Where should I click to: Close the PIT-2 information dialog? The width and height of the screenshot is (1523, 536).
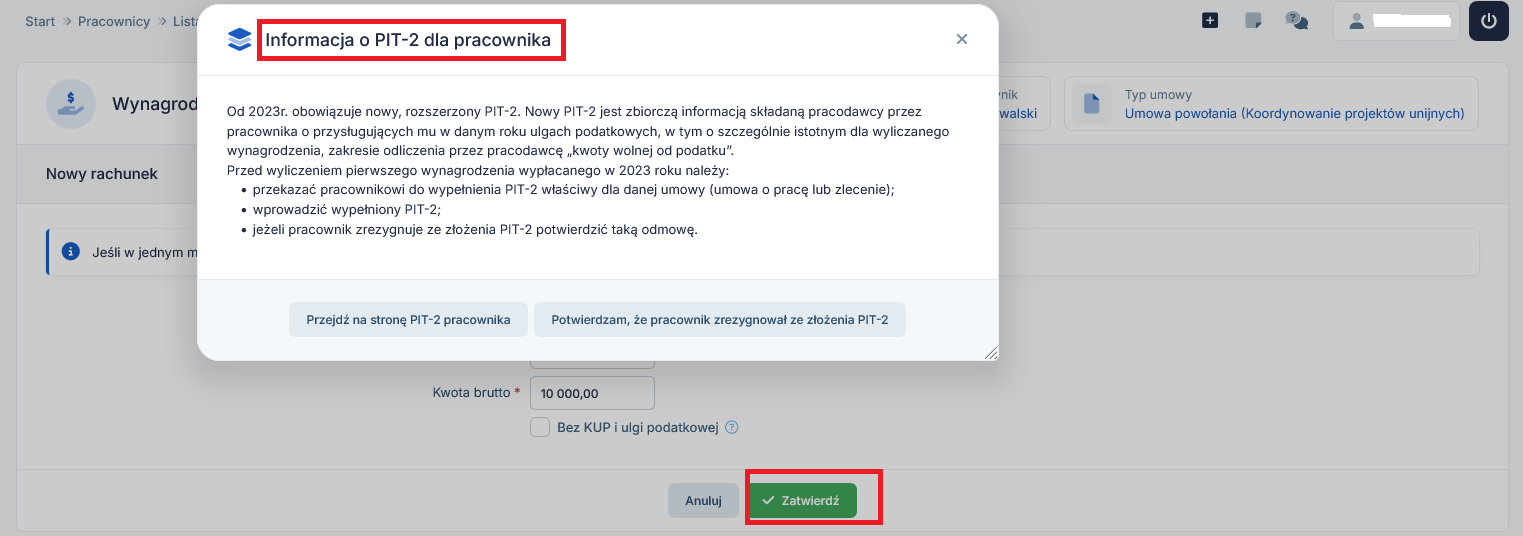[x=962, y=39]
